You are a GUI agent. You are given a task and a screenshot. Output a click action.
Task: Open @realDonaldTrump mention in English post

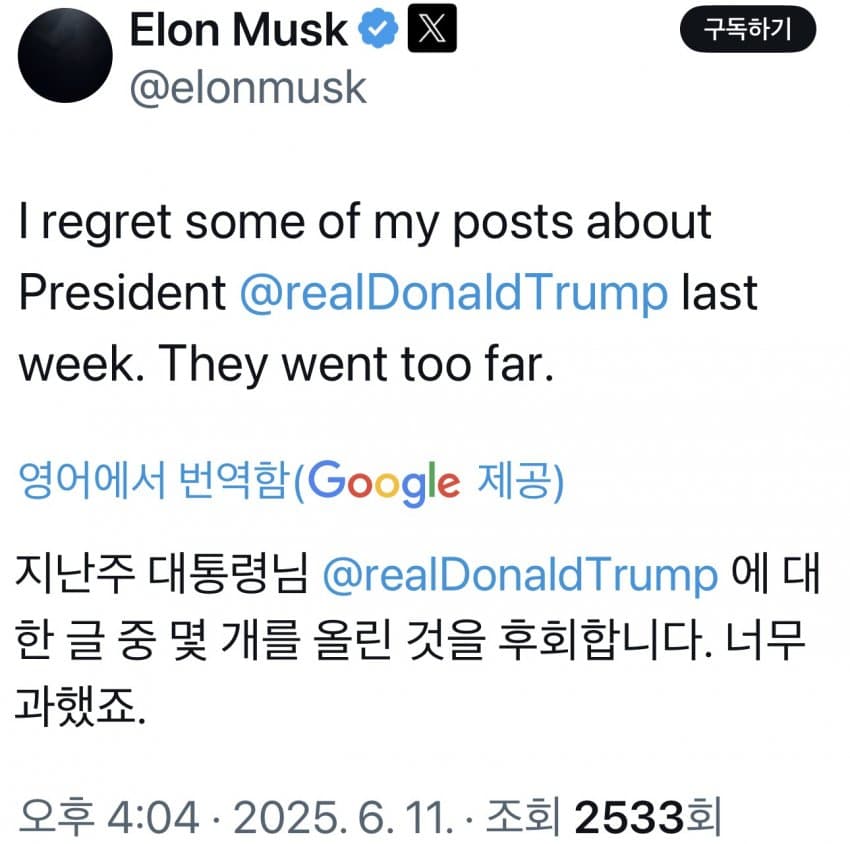click(x=454, y=293)
